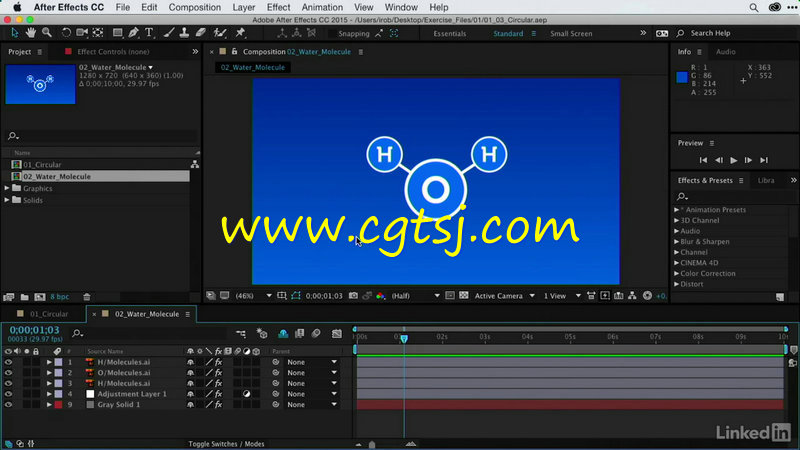Screen dimensions: 800x450
Task: Click the blue color swatch in Info panel
Action: click(x=682, y=78)
